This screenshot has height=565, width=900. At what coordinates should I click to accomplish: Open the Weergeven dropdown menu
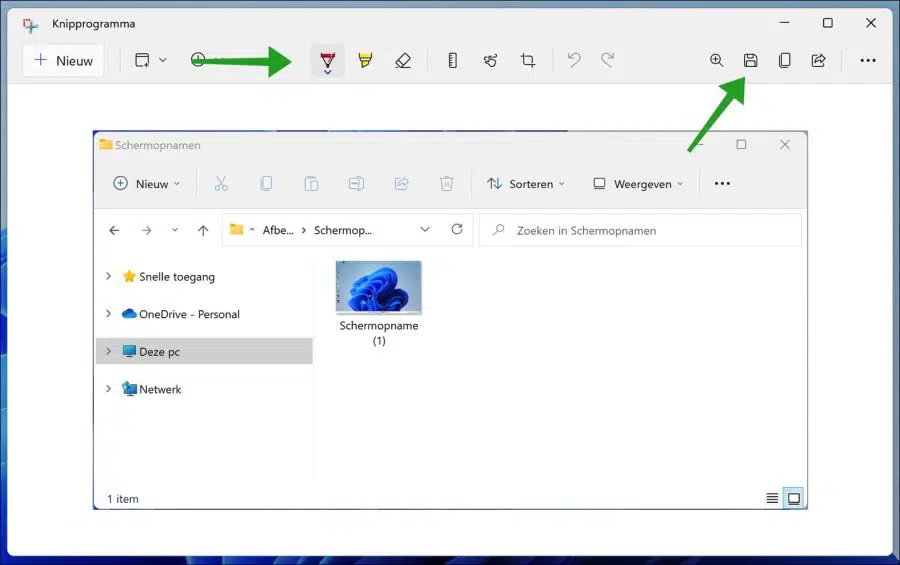click(638, 184)
